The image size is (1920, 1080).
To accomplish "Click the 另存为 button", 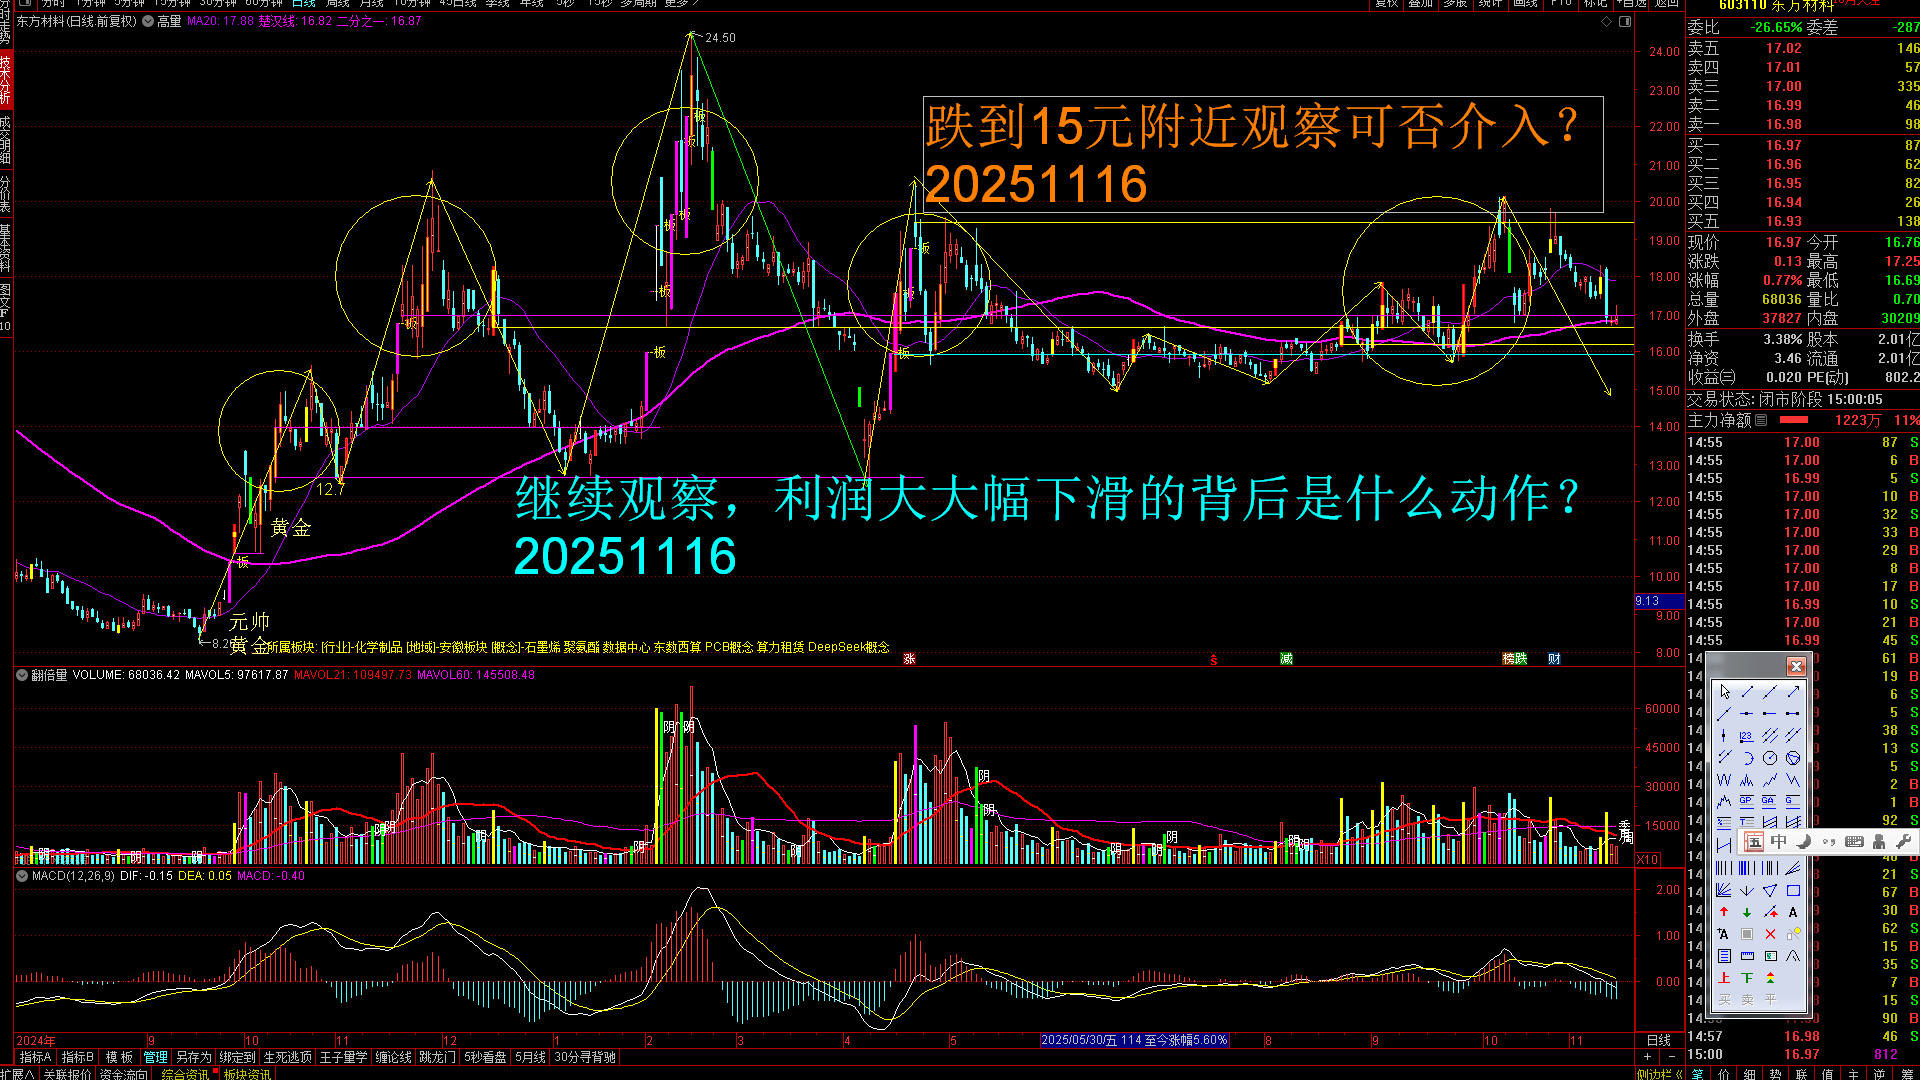I will pos(193,1057).
